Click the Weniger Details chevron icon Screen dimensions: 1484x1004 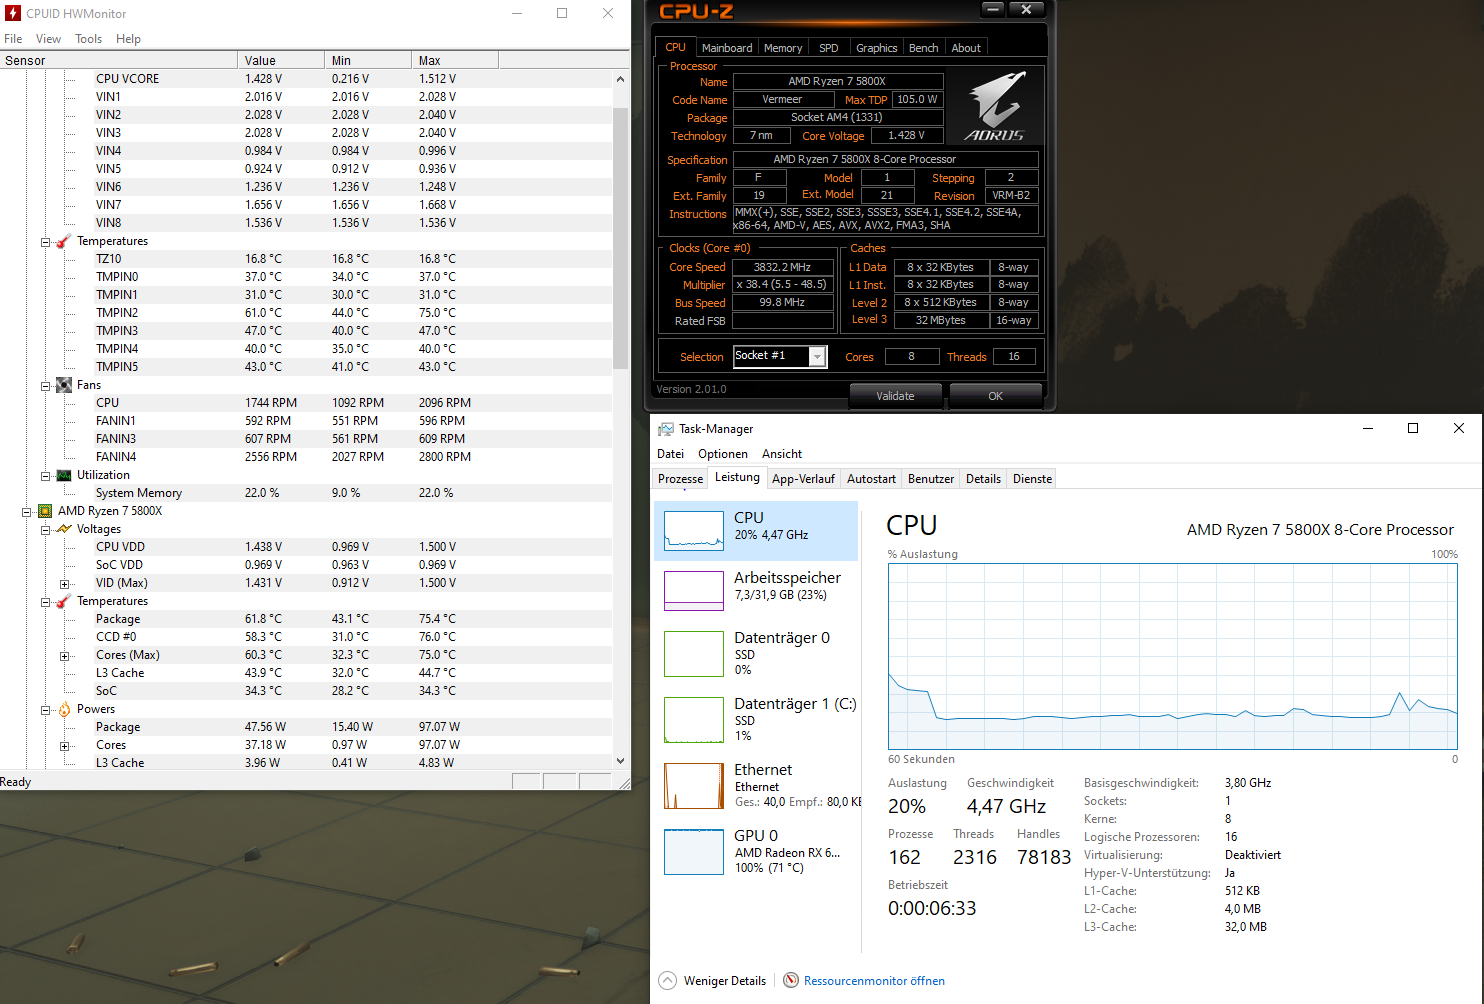pyautogui.click(x=668, y=981)
